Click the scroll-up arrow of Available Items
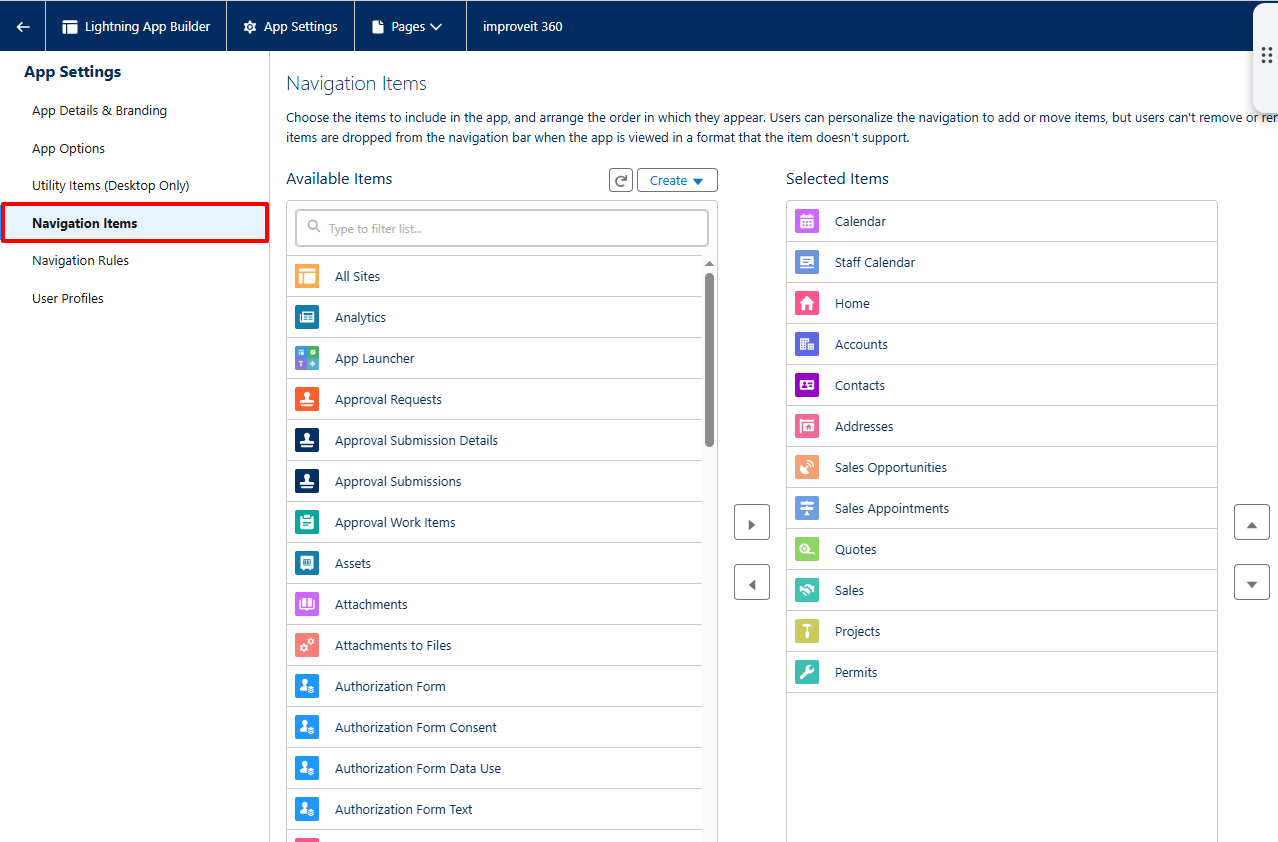Screen dimensions: 1278x842 click(709, 265)
